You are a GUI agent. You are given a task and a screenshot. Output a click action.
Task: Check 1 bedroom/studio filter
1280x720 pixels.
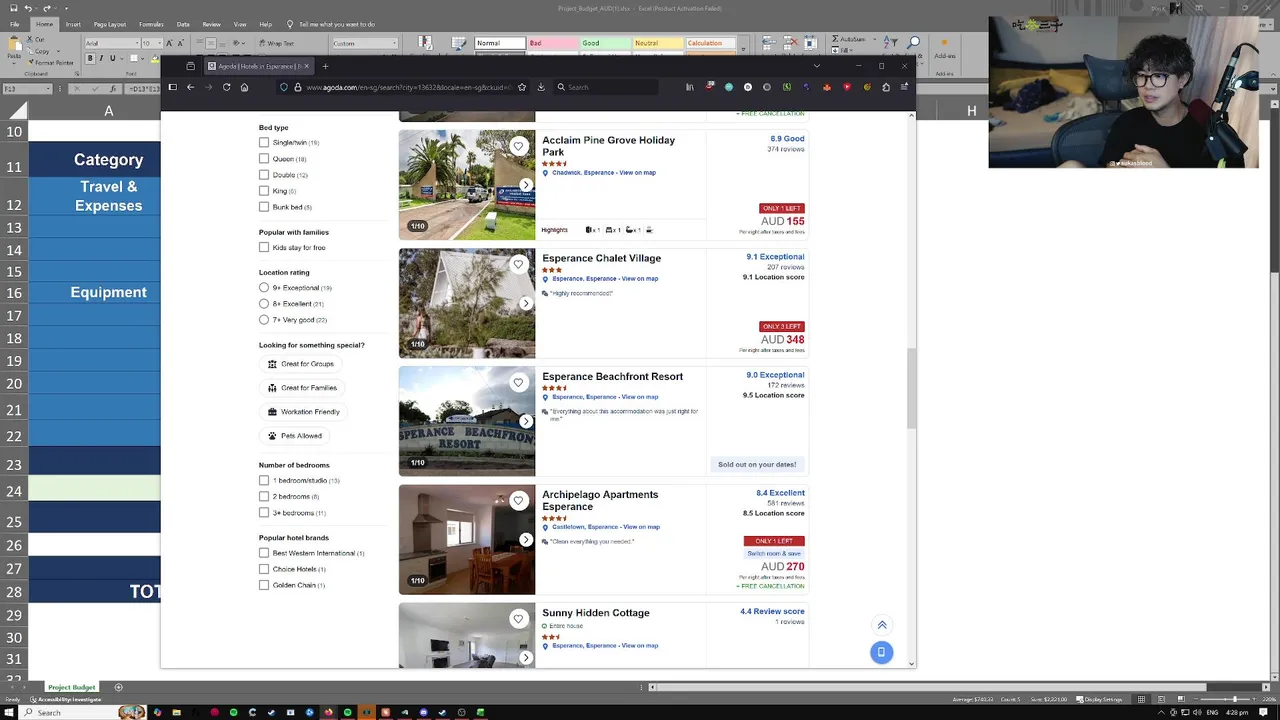click(264, 481)
